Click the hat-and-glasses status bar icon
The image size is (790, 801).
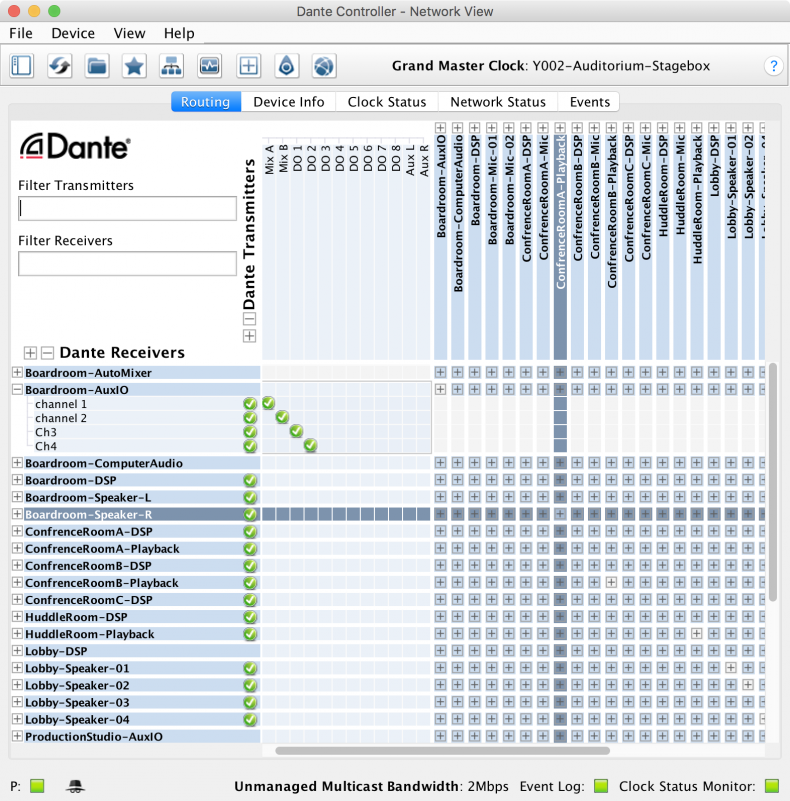(x=75, y=786)
